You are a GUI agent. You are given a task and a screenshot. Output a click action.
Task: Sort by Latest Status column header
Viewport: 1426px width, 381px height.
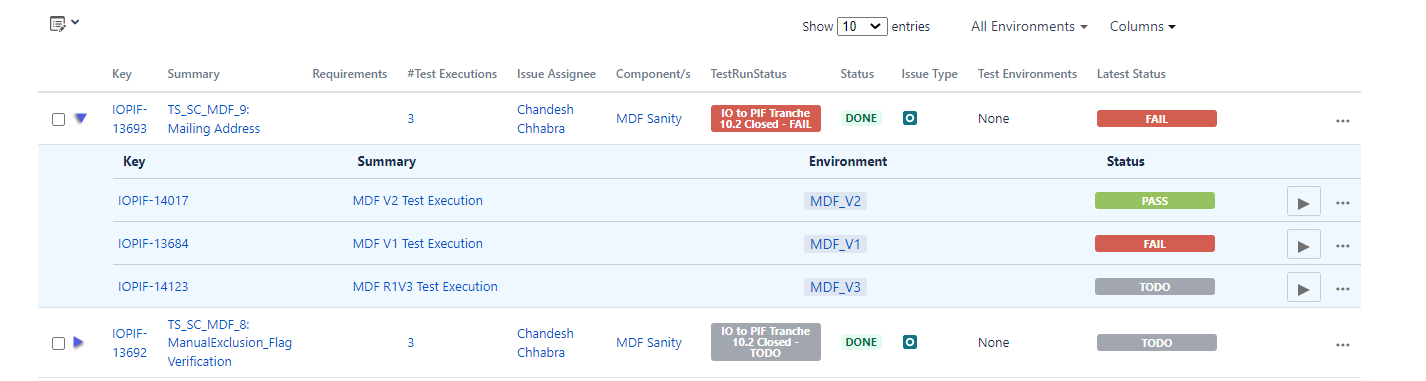(x=1131, y=74)
